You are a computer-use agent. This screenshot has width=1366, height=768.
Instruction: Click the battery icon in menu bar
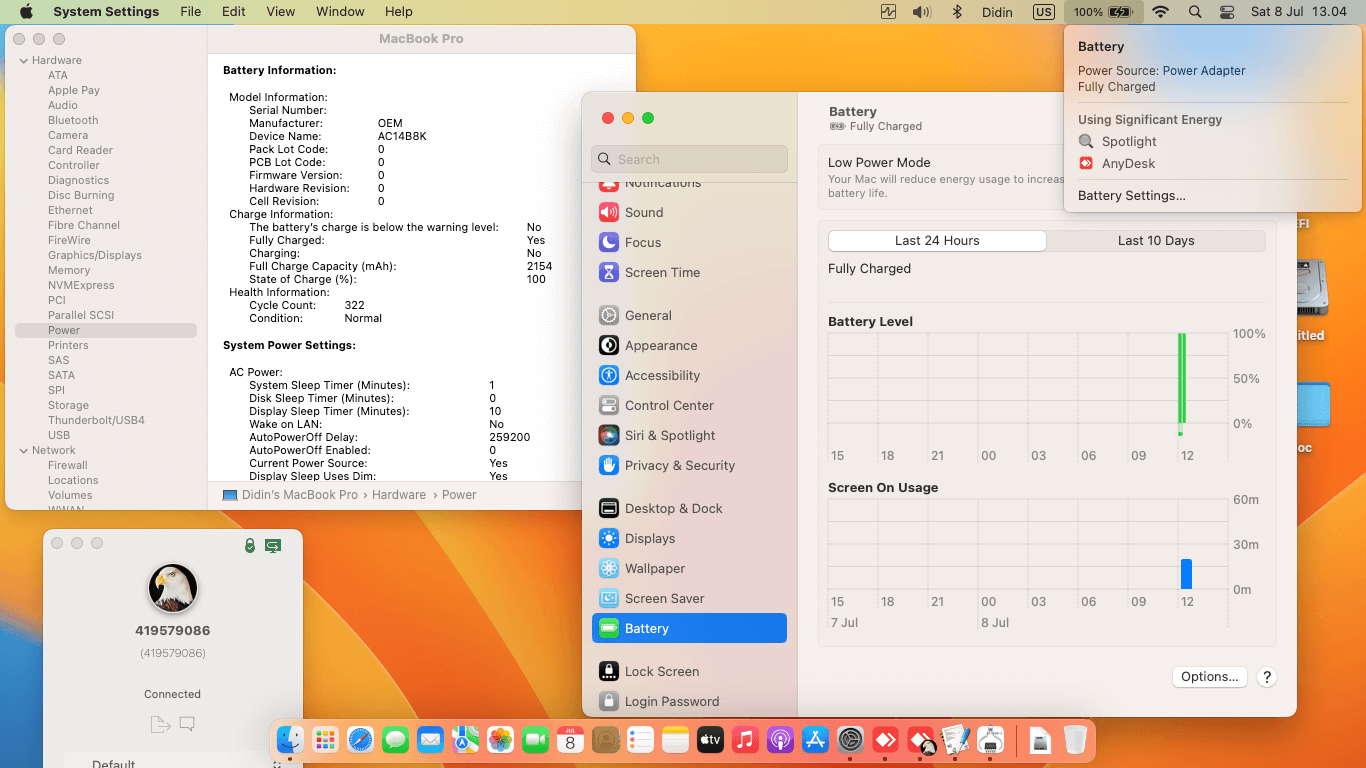tap(1118, 12)
